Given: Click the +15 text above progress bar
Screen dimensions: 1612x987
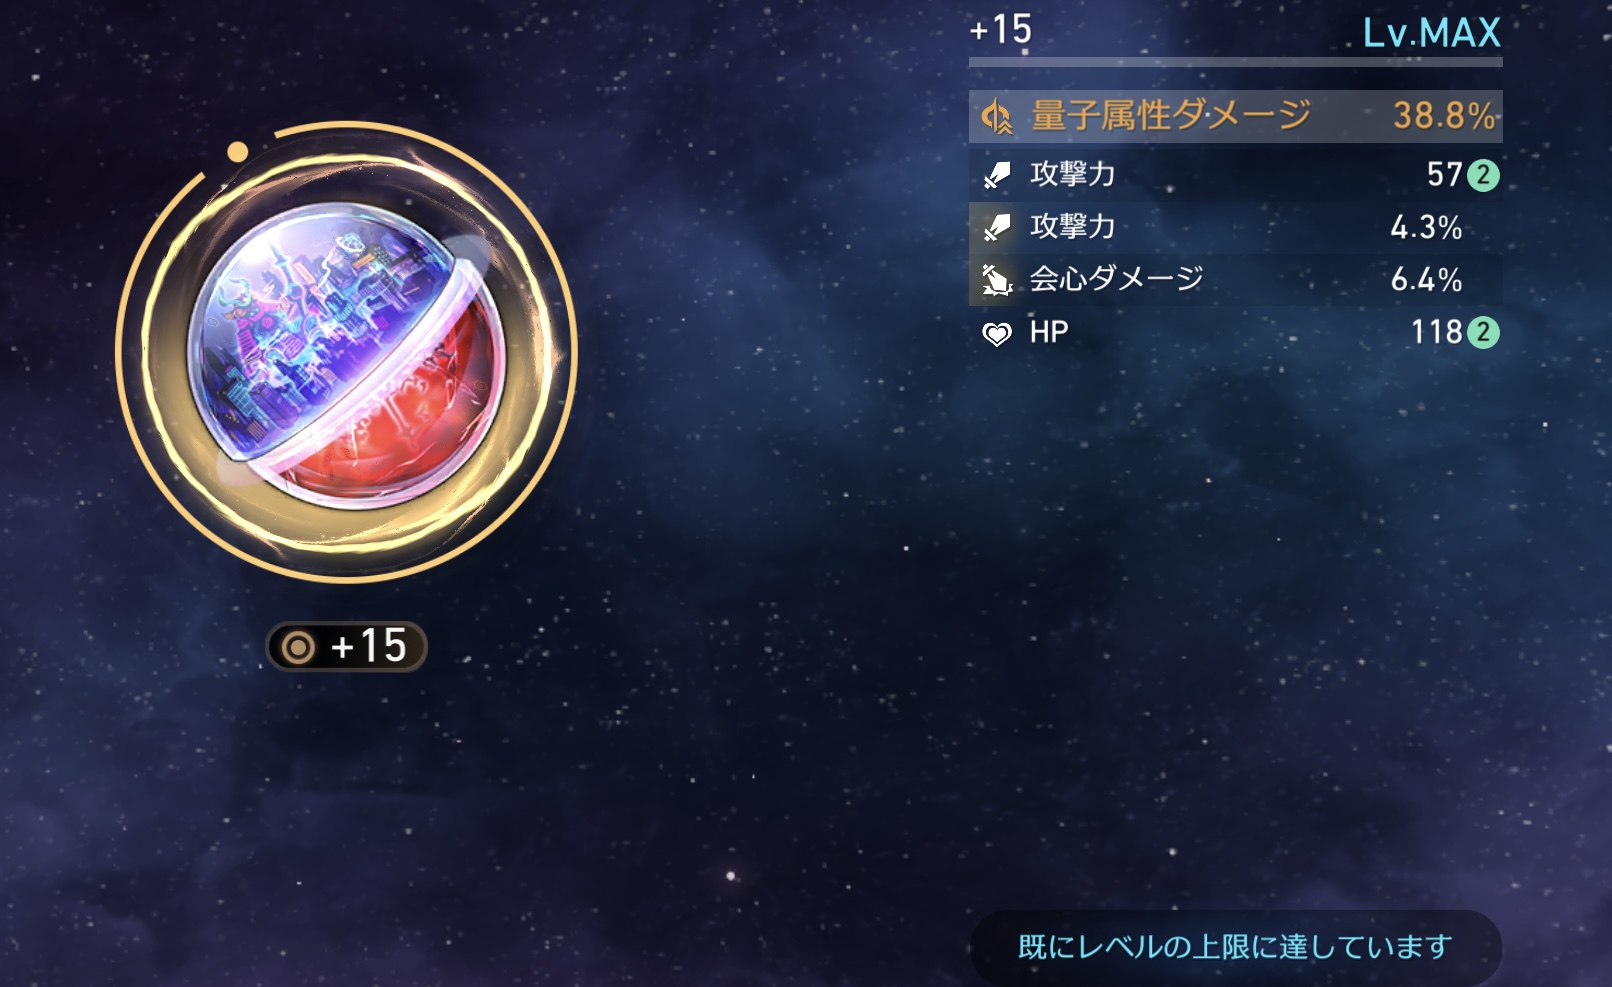Looking at the screenshot, I should coord(1000,29).
